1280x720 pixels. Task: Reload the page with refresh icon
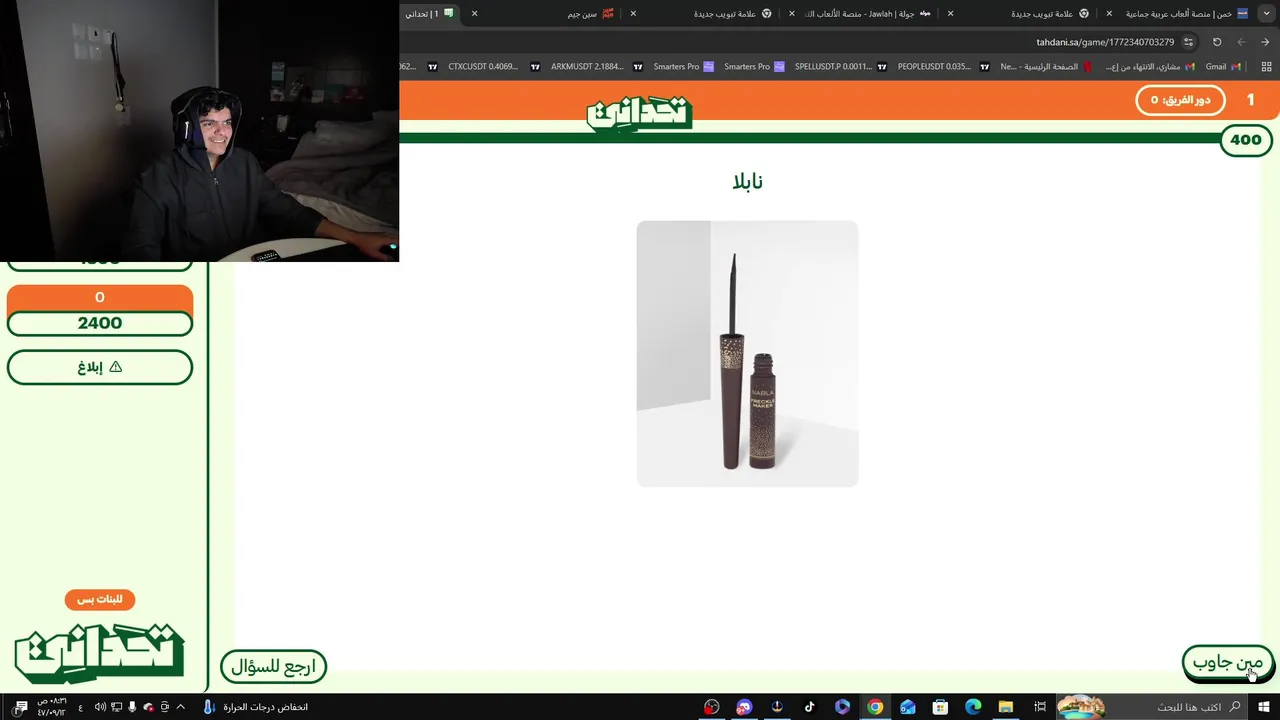[x=1217, y=42]
